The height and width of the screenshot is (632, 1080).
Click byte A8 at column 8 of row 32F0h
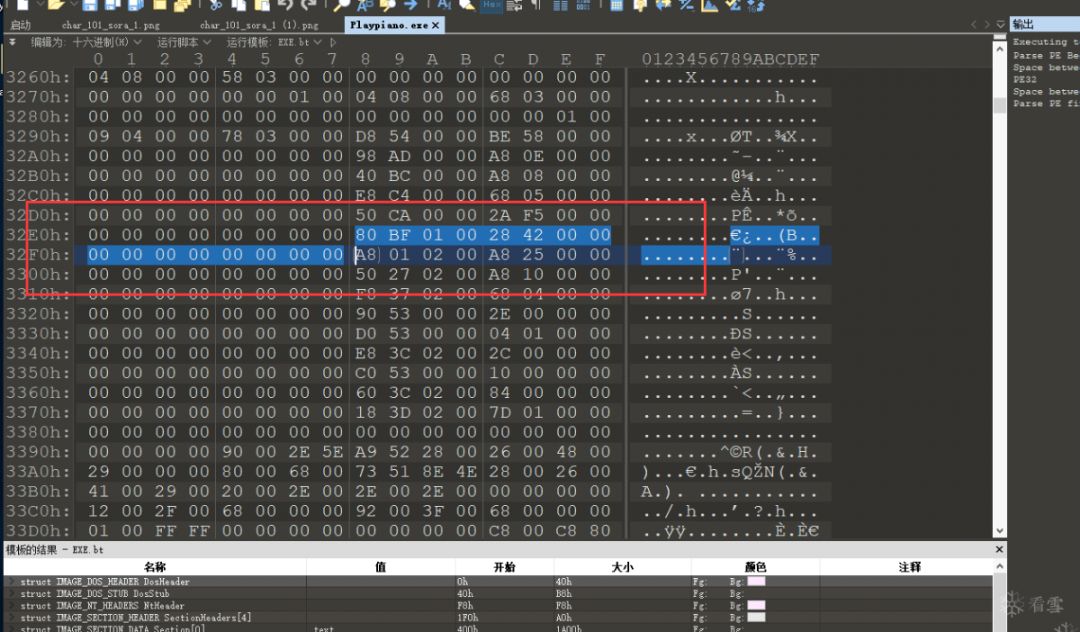click(x=366, y=255)
